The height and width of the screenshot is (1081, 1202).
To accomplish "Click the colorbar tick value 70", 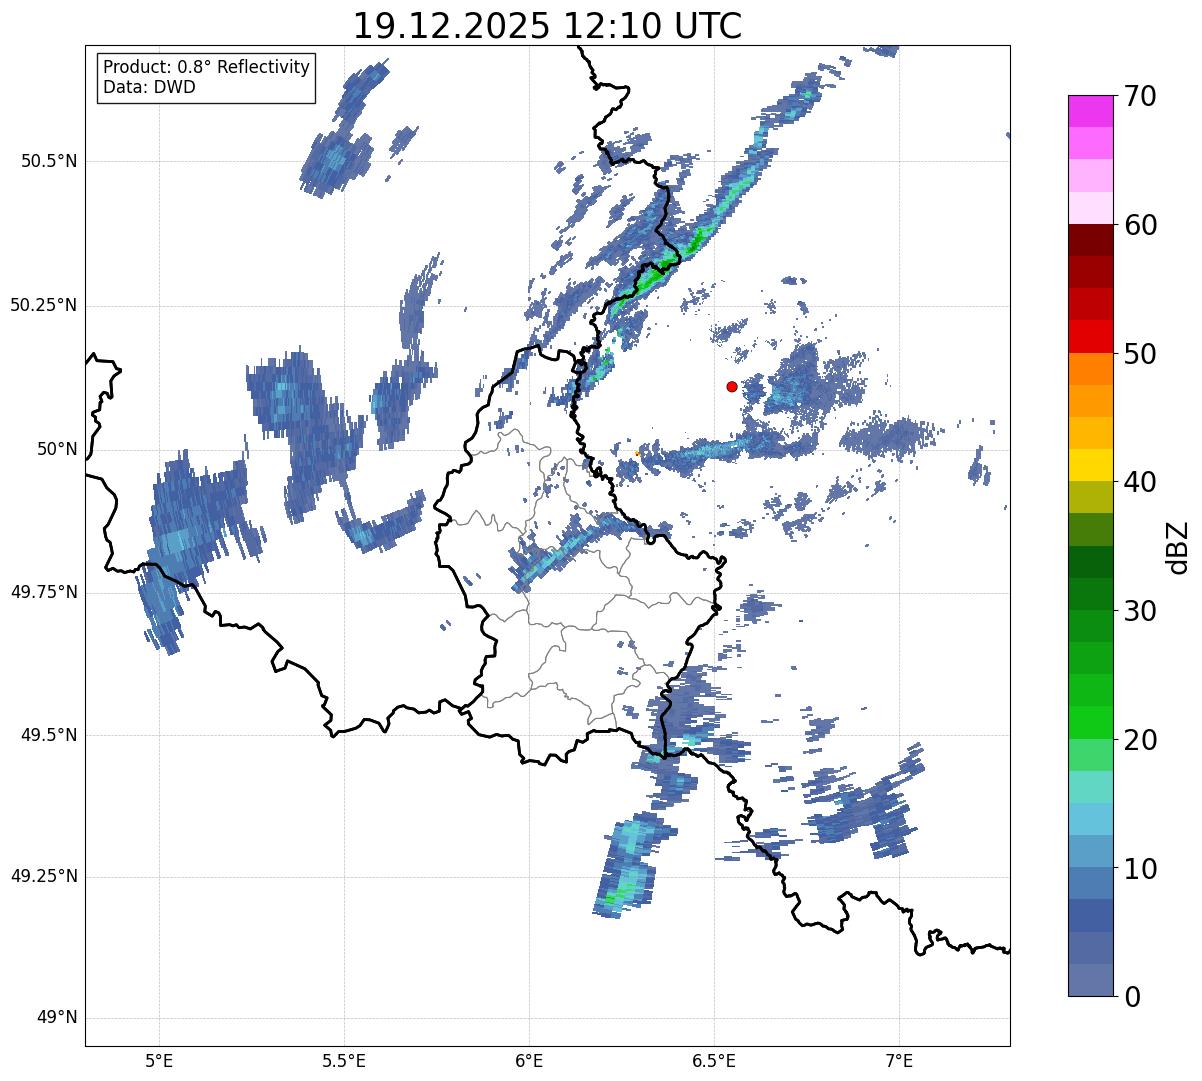I will 1140,96.
